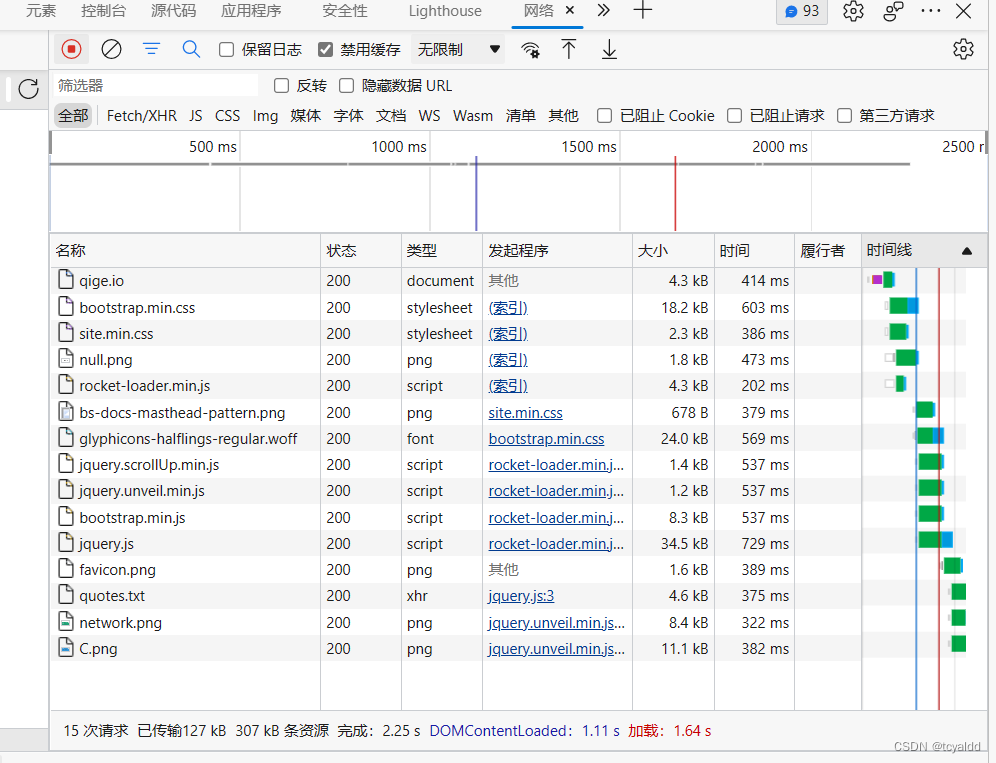Screen dimensions: 996x763
Task: Click waterfall bar for qige.io row
Action: [x=882, y=280]
